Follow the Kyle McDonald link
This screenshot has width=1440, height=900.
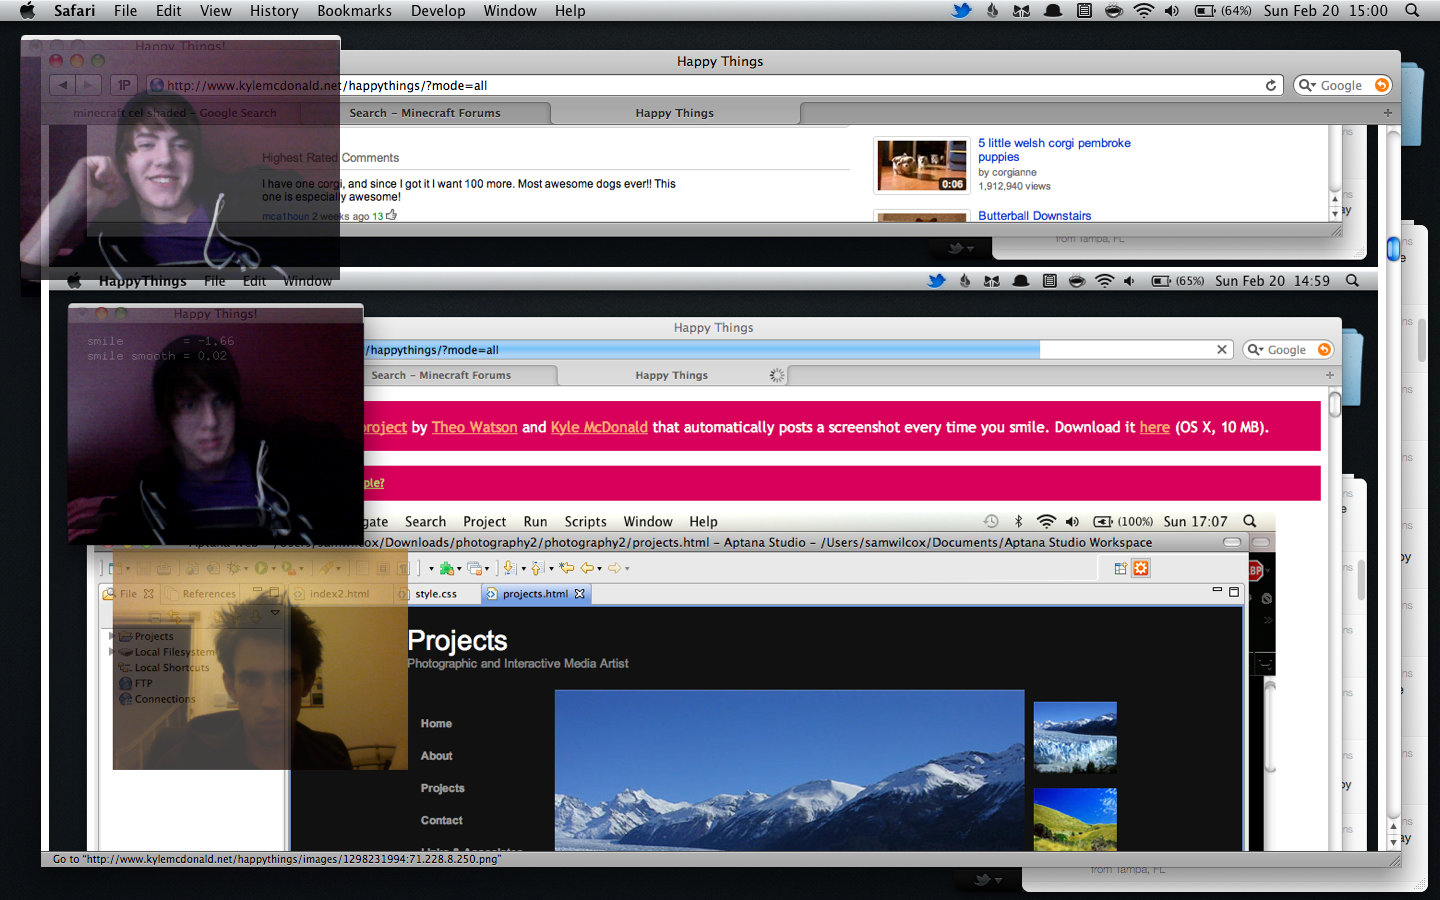click(599, 427)
